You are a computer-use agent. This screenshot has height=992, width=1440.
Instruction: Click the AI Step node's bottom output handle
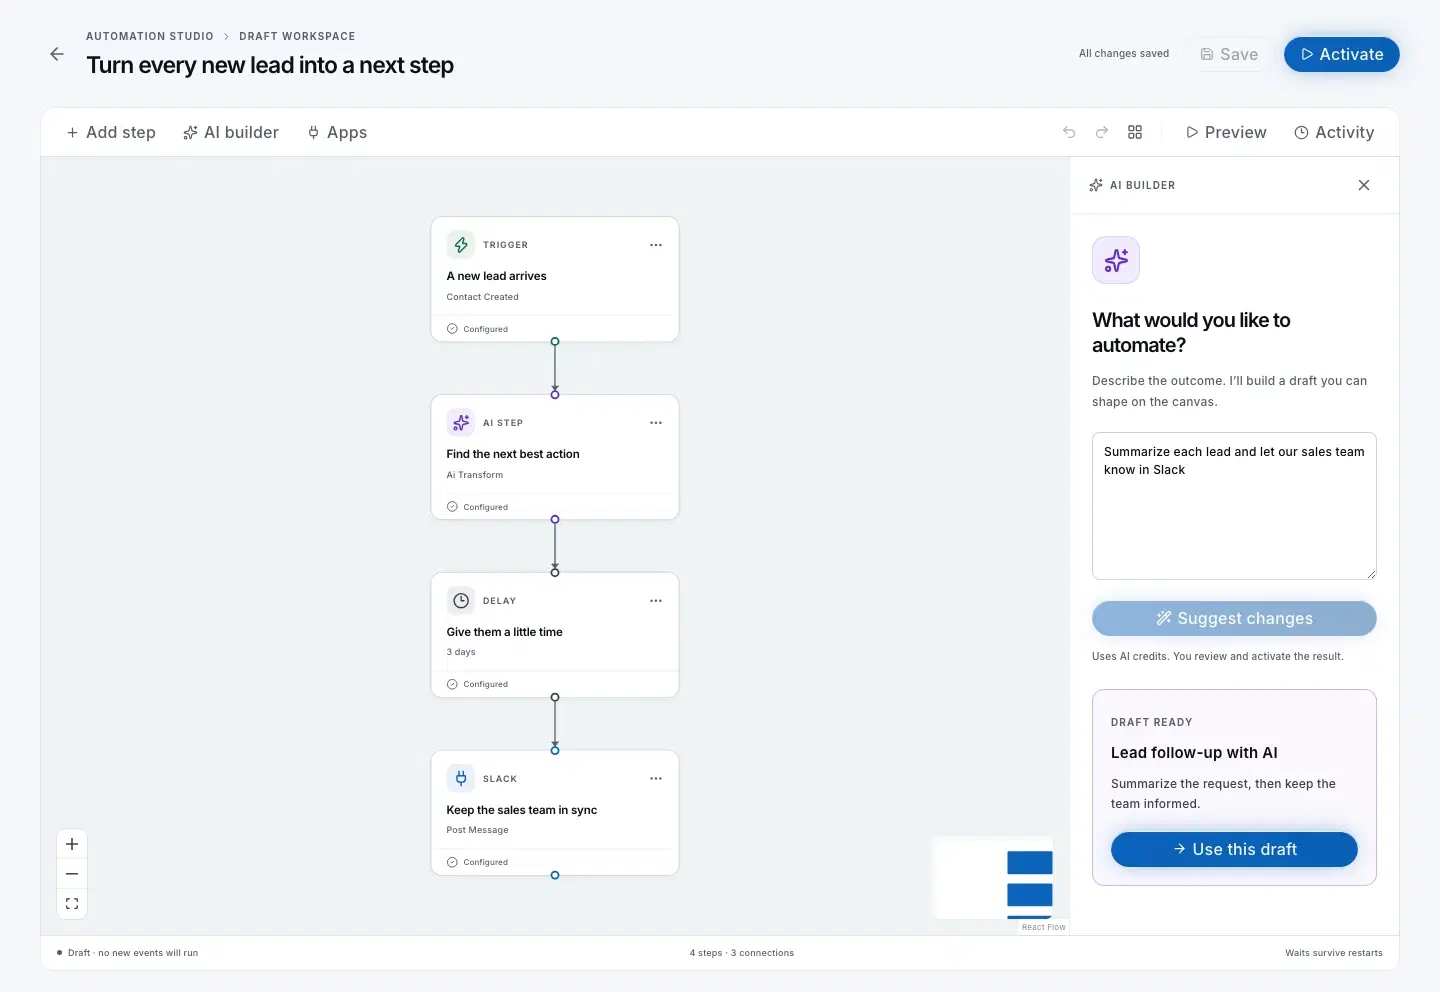coord(555,520)
